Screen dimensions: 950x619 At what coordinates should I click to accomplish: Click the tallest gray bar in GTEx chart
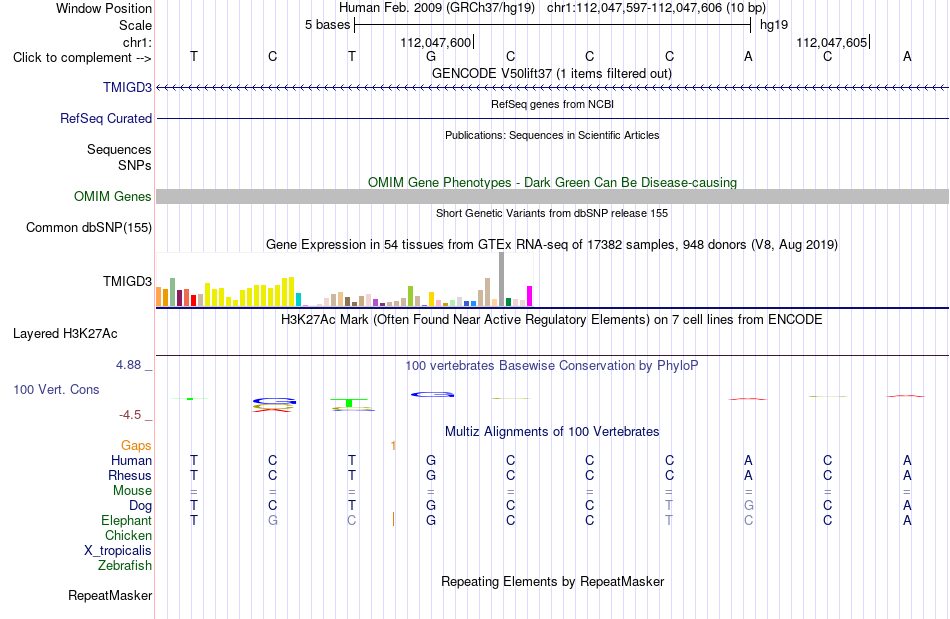coord(502,279)
